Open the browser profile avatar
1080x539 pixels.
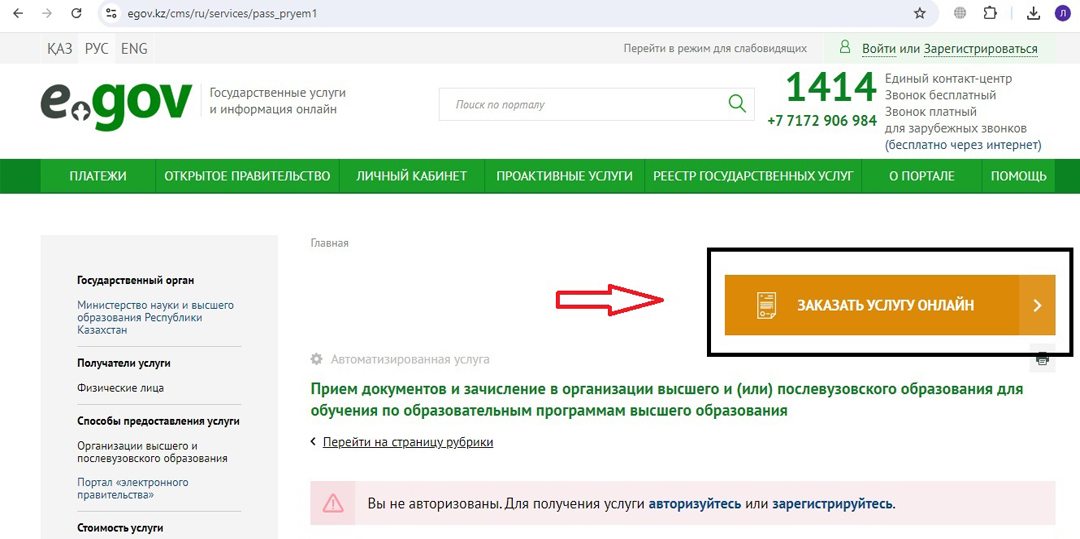click(1061, 13)
